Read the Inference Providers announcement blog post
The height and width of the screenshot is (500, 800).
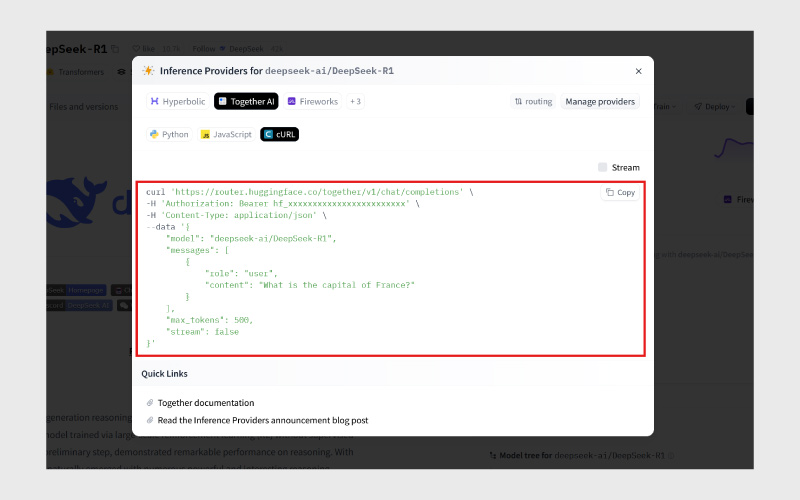pos(263,420)
